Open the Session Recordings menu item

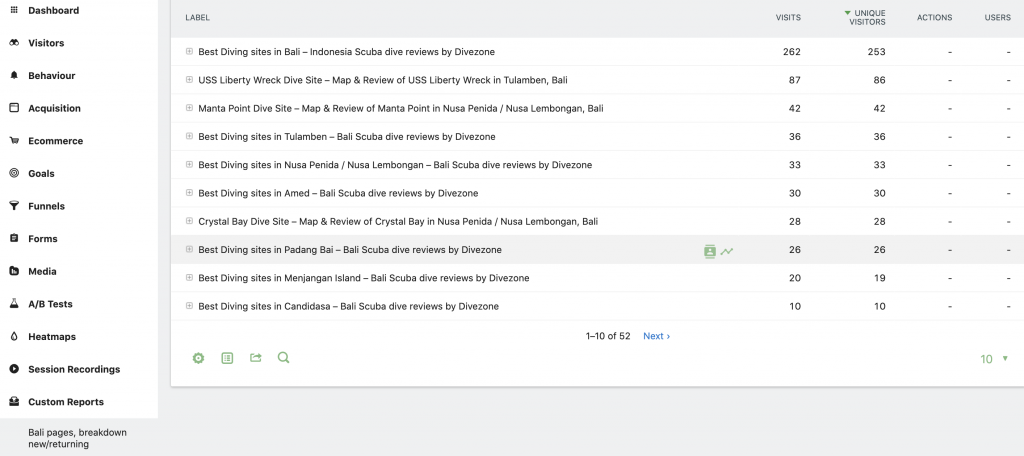click(x=74, y=370)
